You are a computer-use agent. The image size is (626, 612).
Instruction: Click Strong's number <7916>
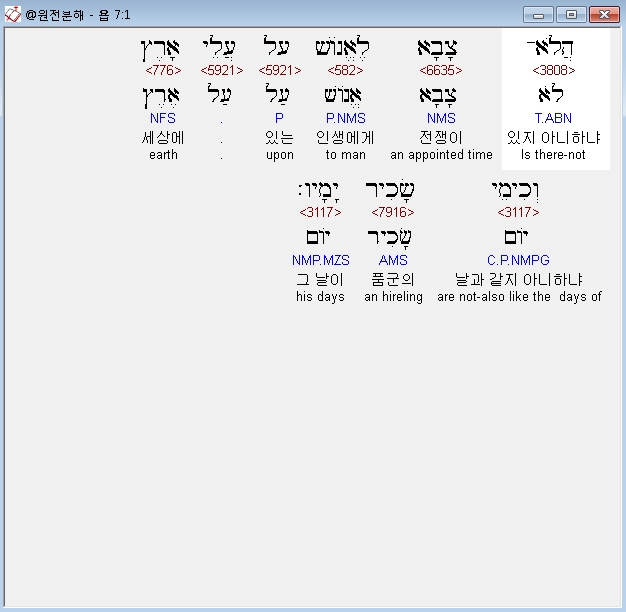click(x=392, y=212)
